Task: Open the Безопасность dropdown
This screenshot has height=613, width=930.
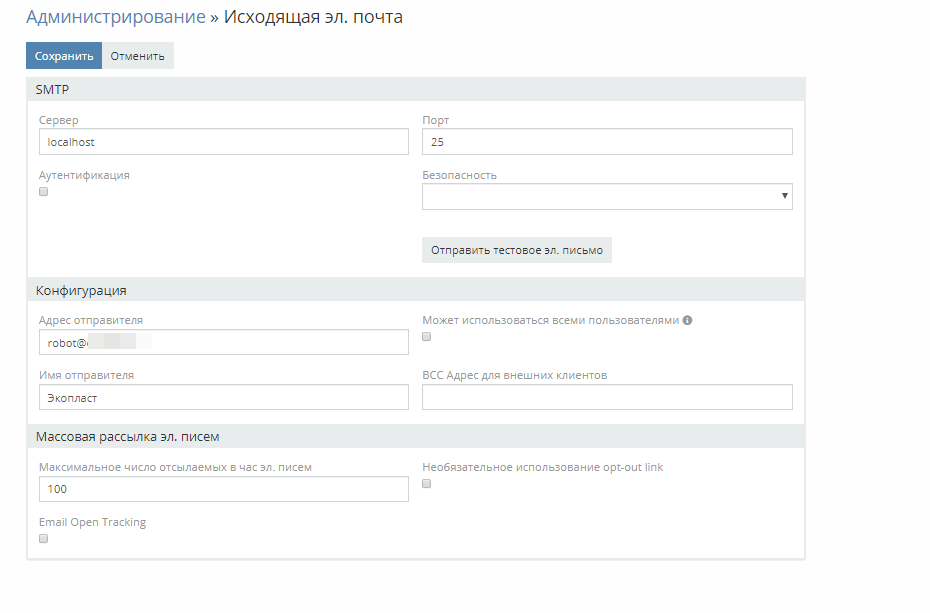Action: coord(607,197)
